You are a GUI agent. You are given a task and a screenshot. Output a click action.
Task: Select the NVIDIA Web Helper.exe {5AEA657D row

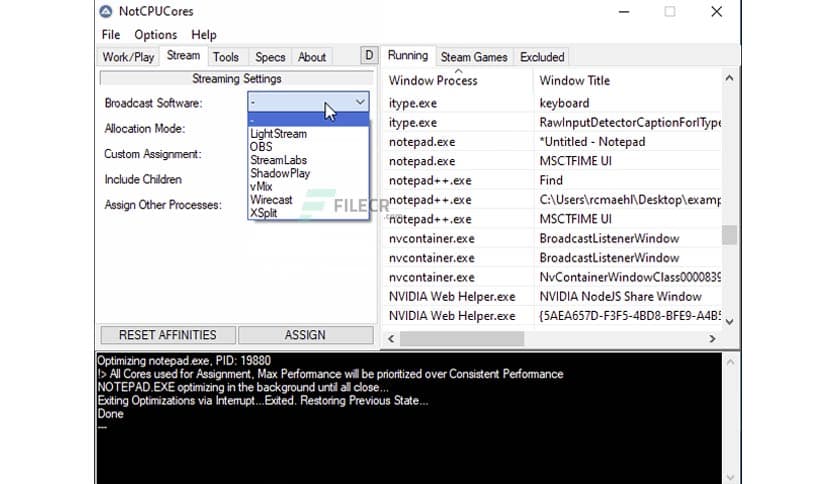click(552, 316)
